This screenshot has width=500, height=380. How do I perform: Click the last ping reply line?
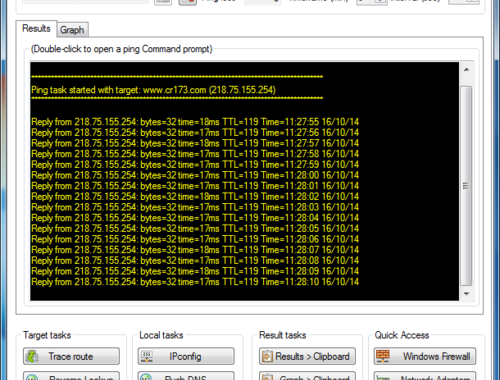click(x=195, y=282)
